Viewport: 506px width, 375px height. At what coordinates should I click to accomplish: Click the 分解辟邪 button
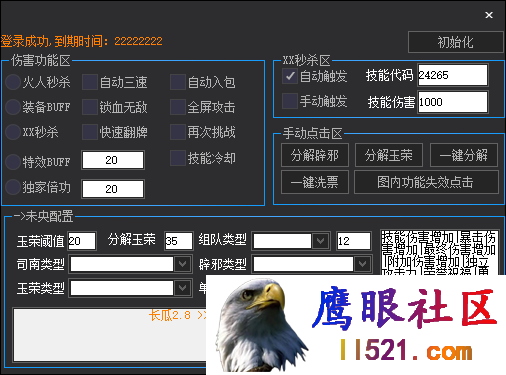pyautogui.click(x=315, y=155)
